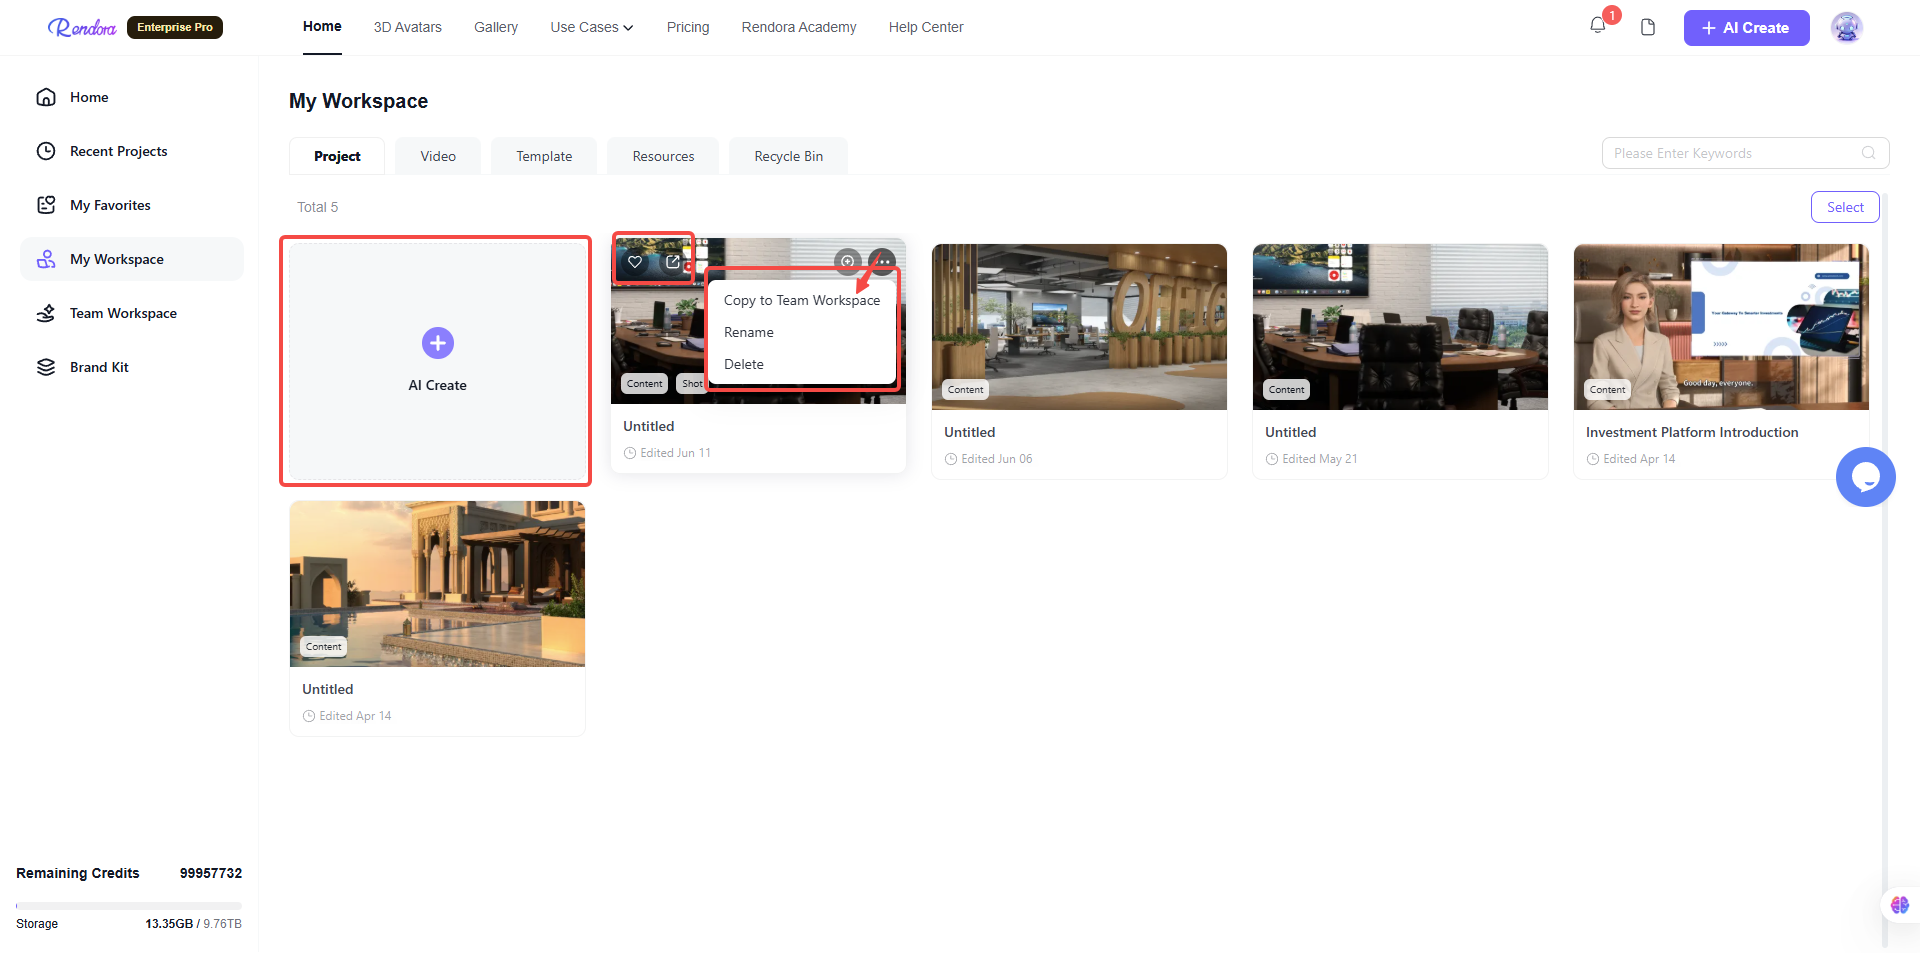Open Investment Platform Introduction thumbnail
This screenshot has height=953, width=1920.
[1721, 327]
